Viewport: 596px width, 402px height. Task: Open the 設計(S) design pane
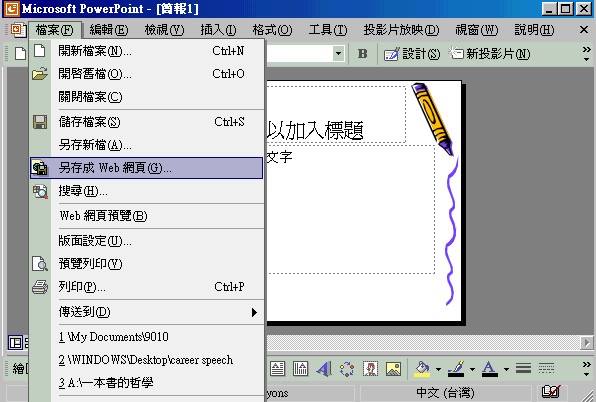click(x=412, y=54)
